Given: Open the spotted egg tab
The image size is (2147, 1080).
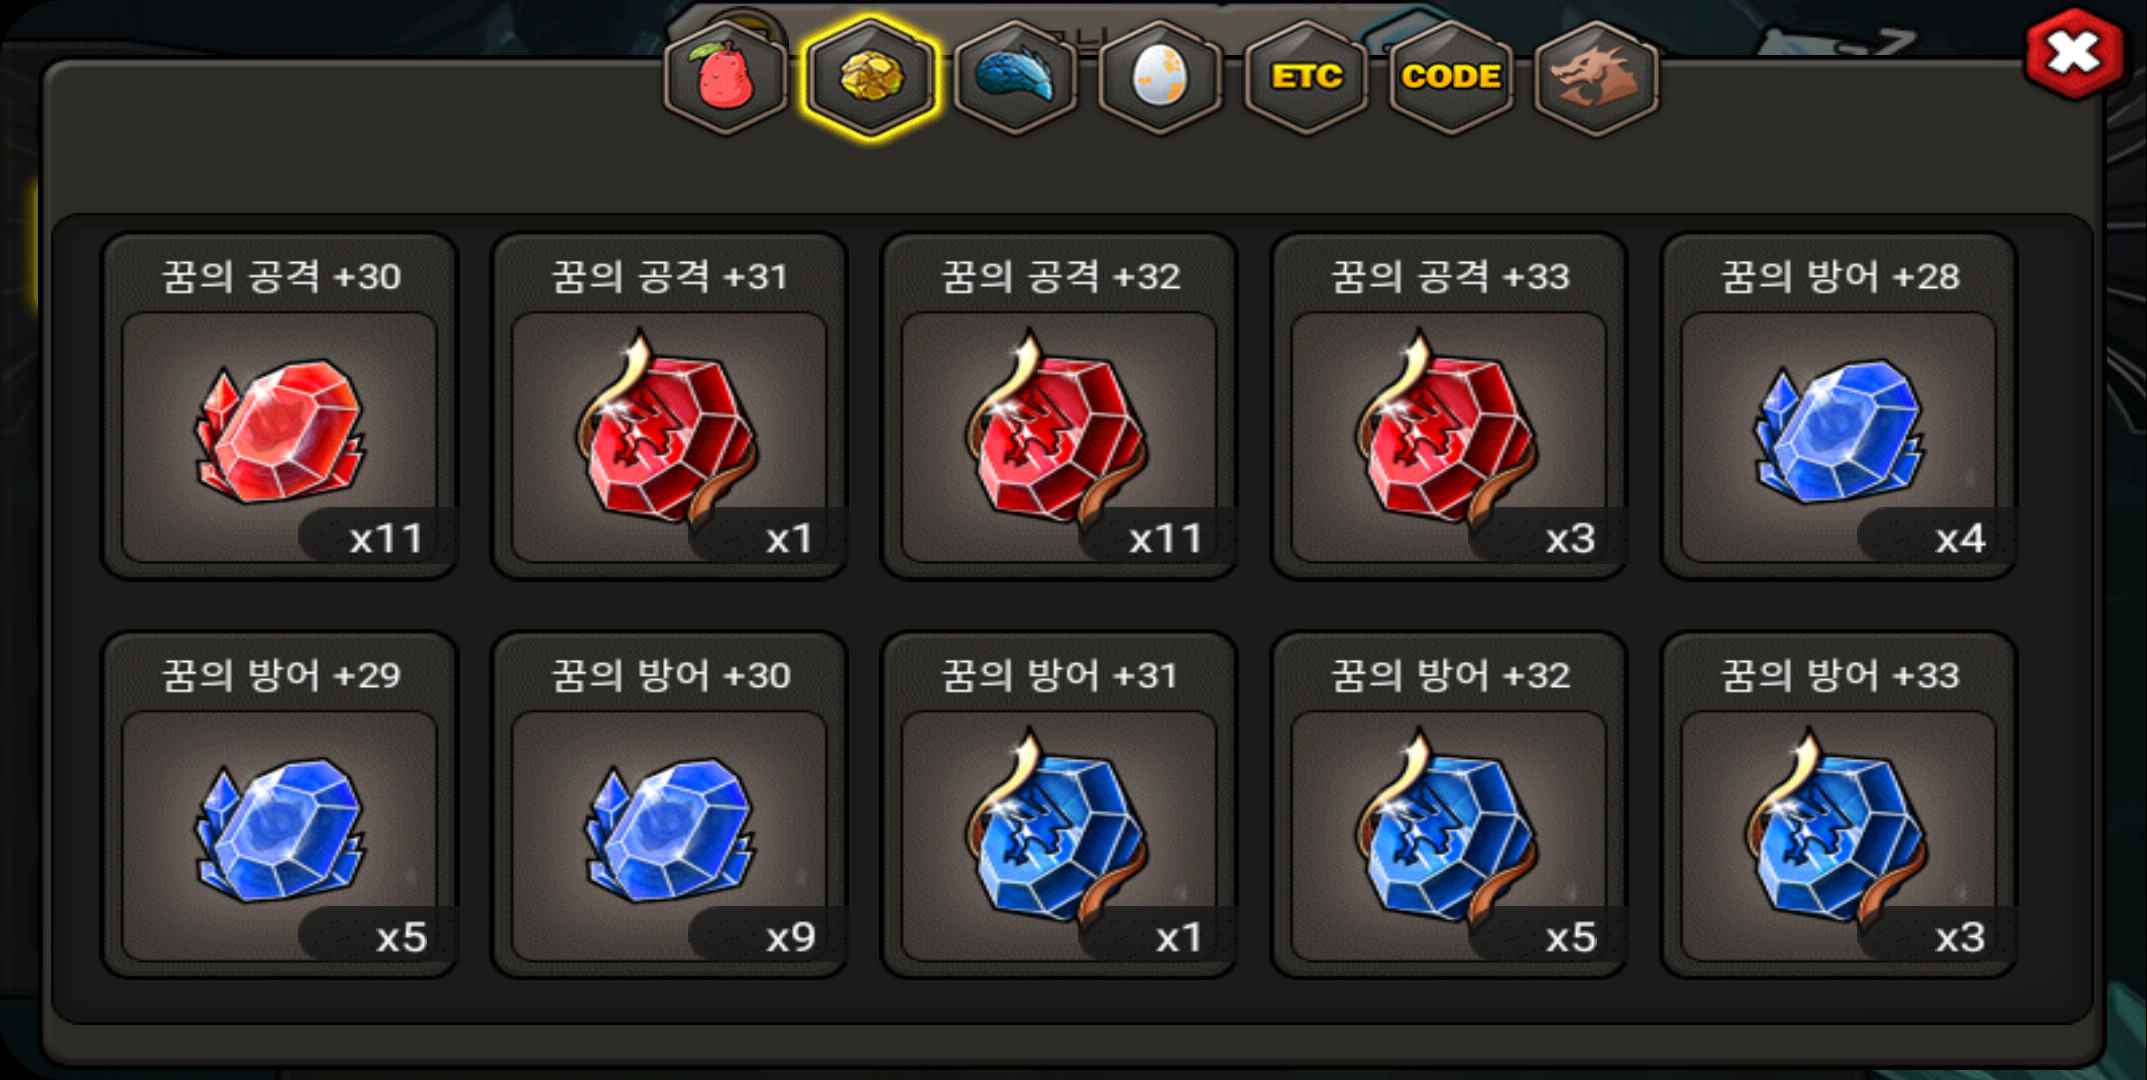Looking at the screenshot, I should click(x=1161, y=78).
